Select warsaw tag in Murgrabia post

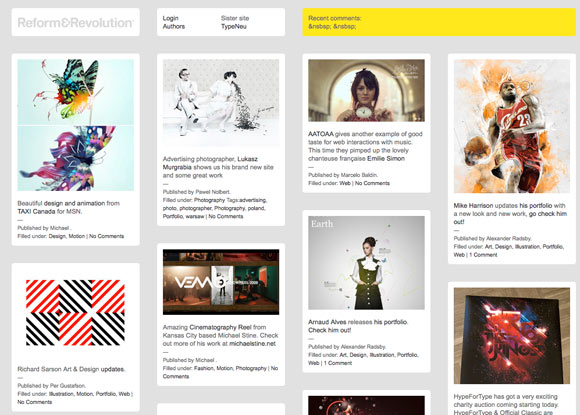(x=195, y=216)
